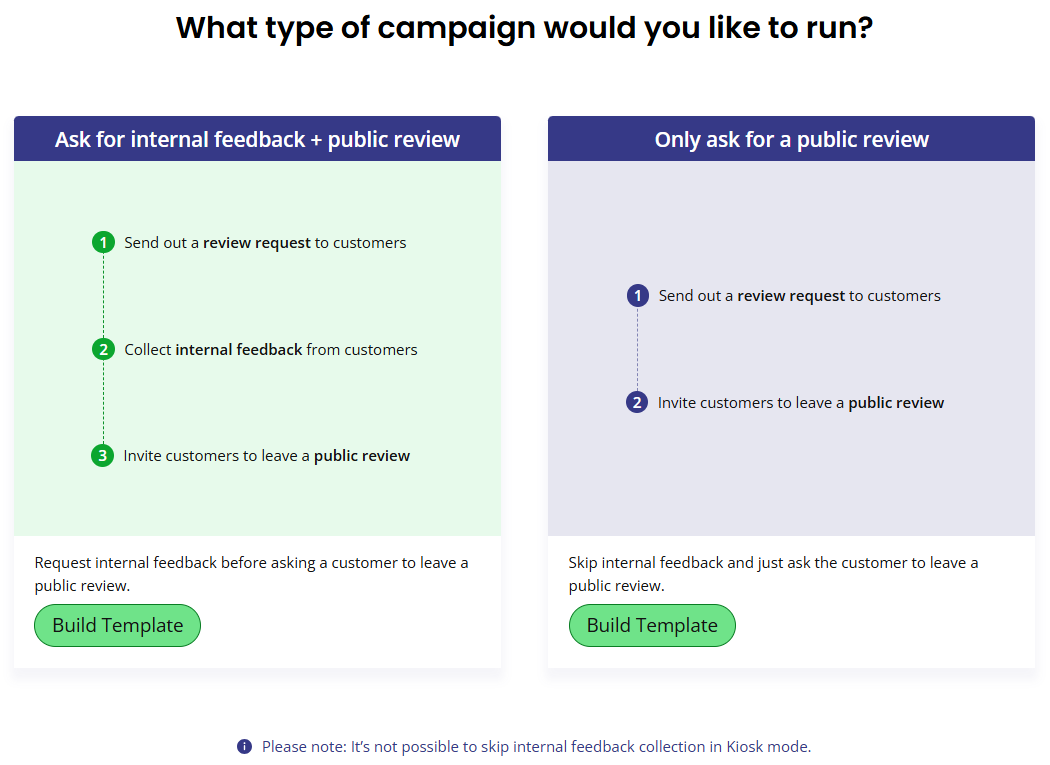This screenshot has height=765, width=1050.
Task: Select 'Only ask for a public review' header
Action: [x=791, y=139]
